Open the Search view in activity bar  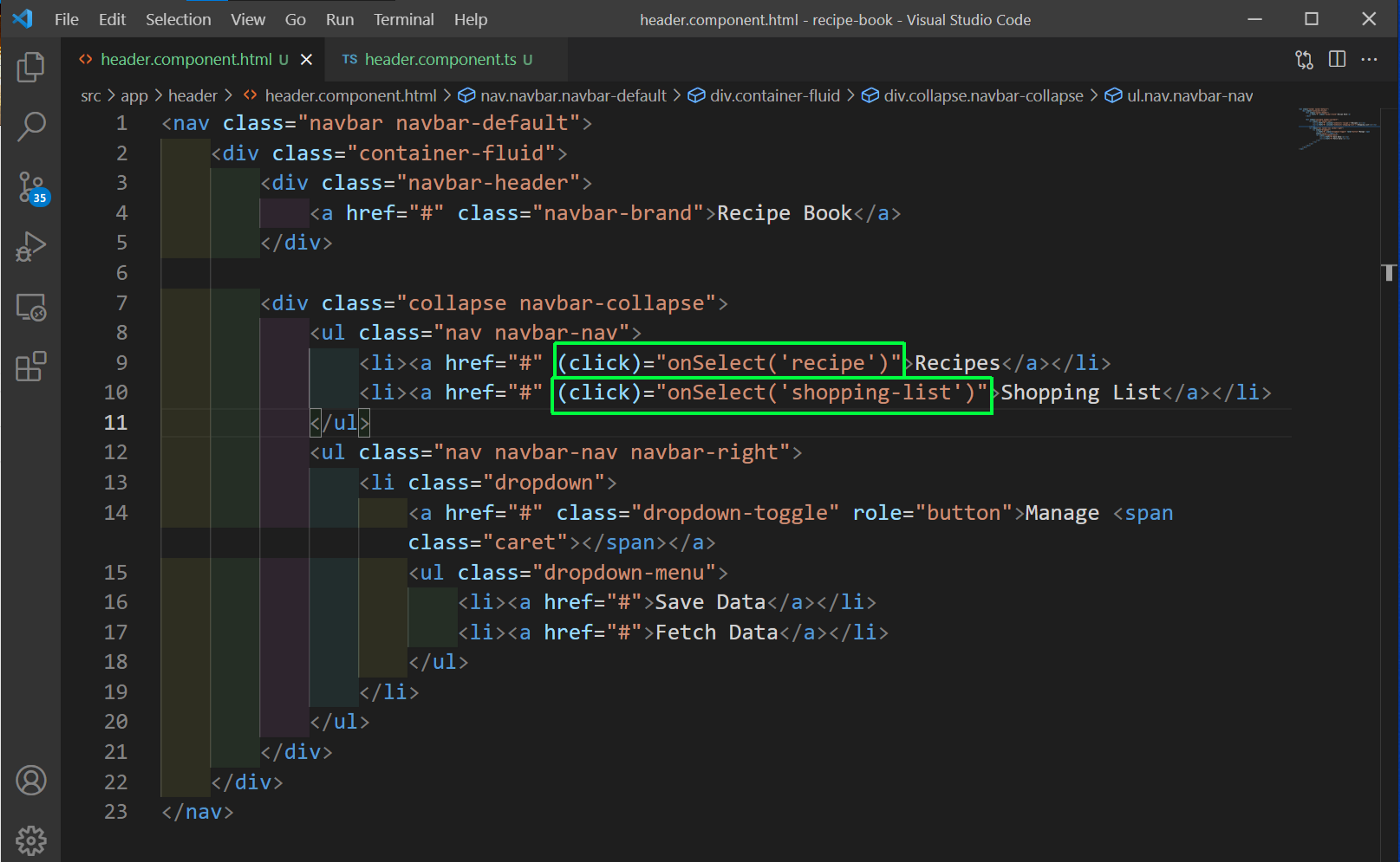pos(31,126)
